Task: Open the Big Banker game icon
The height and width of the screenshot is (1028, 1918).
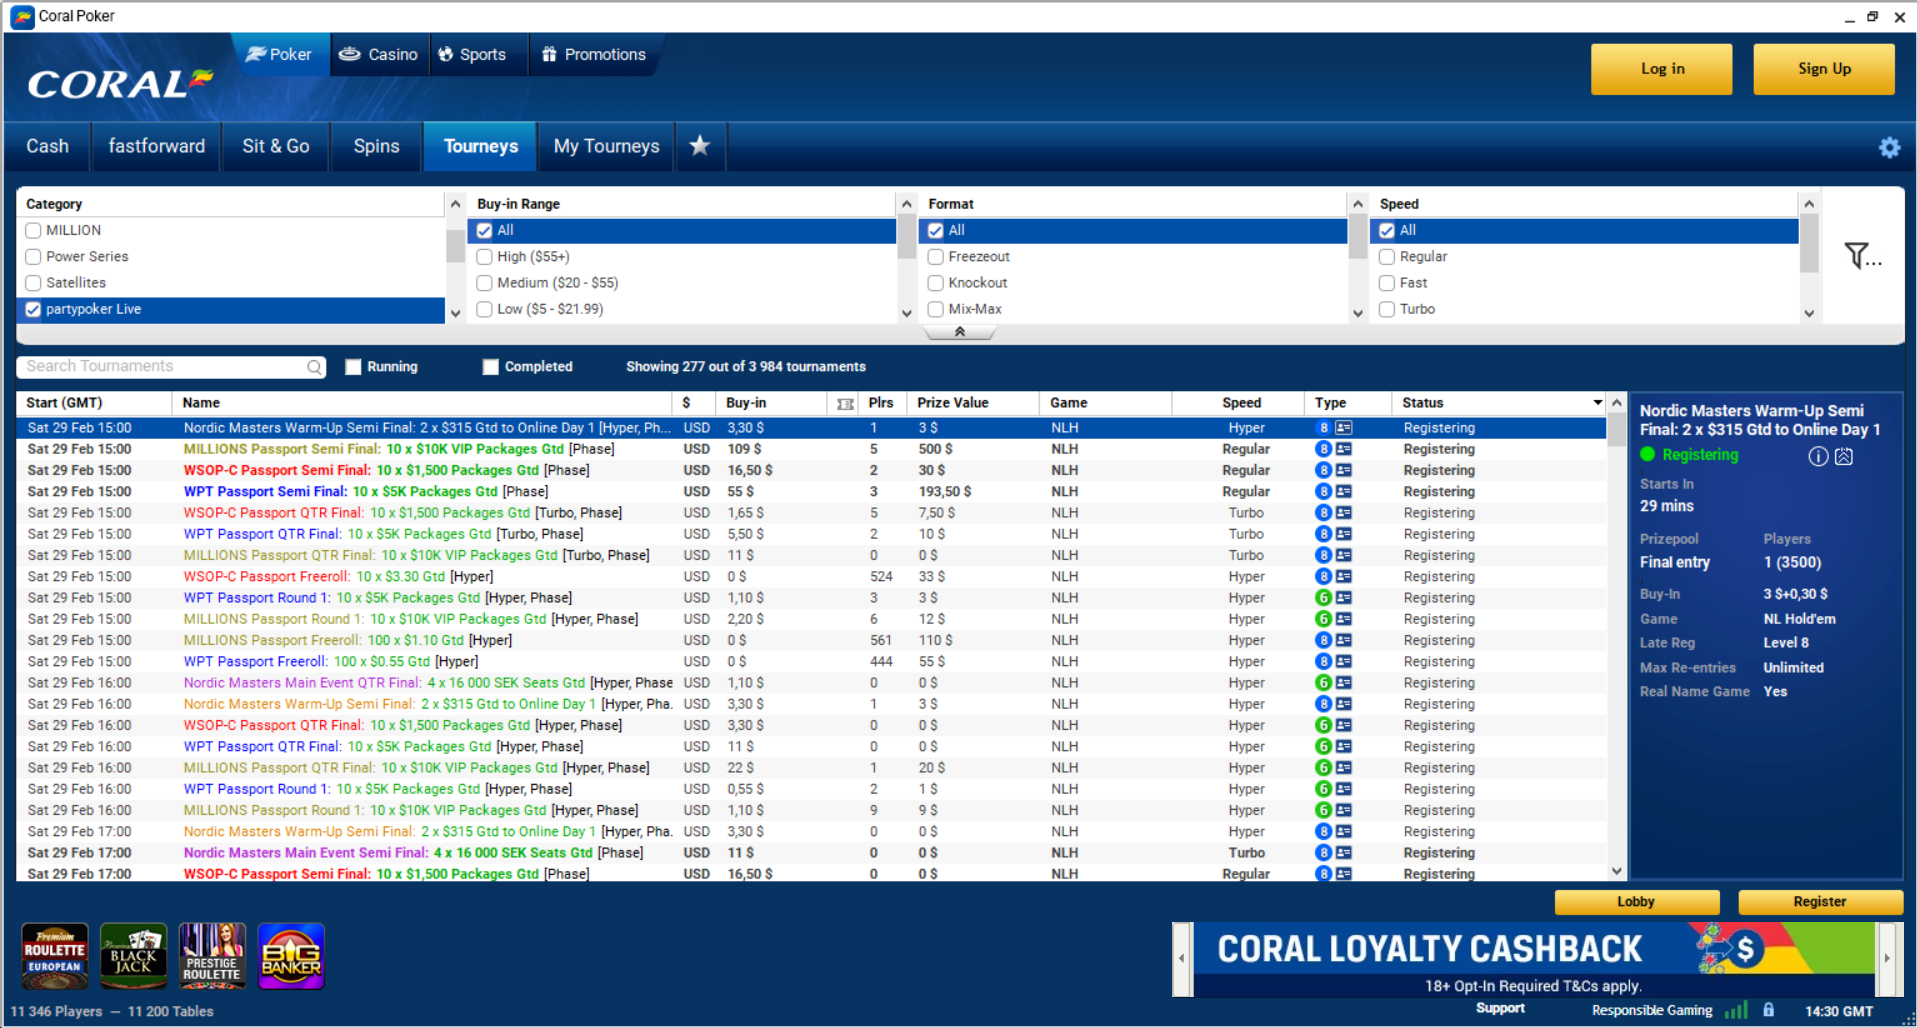Action: tap(291, 956)
